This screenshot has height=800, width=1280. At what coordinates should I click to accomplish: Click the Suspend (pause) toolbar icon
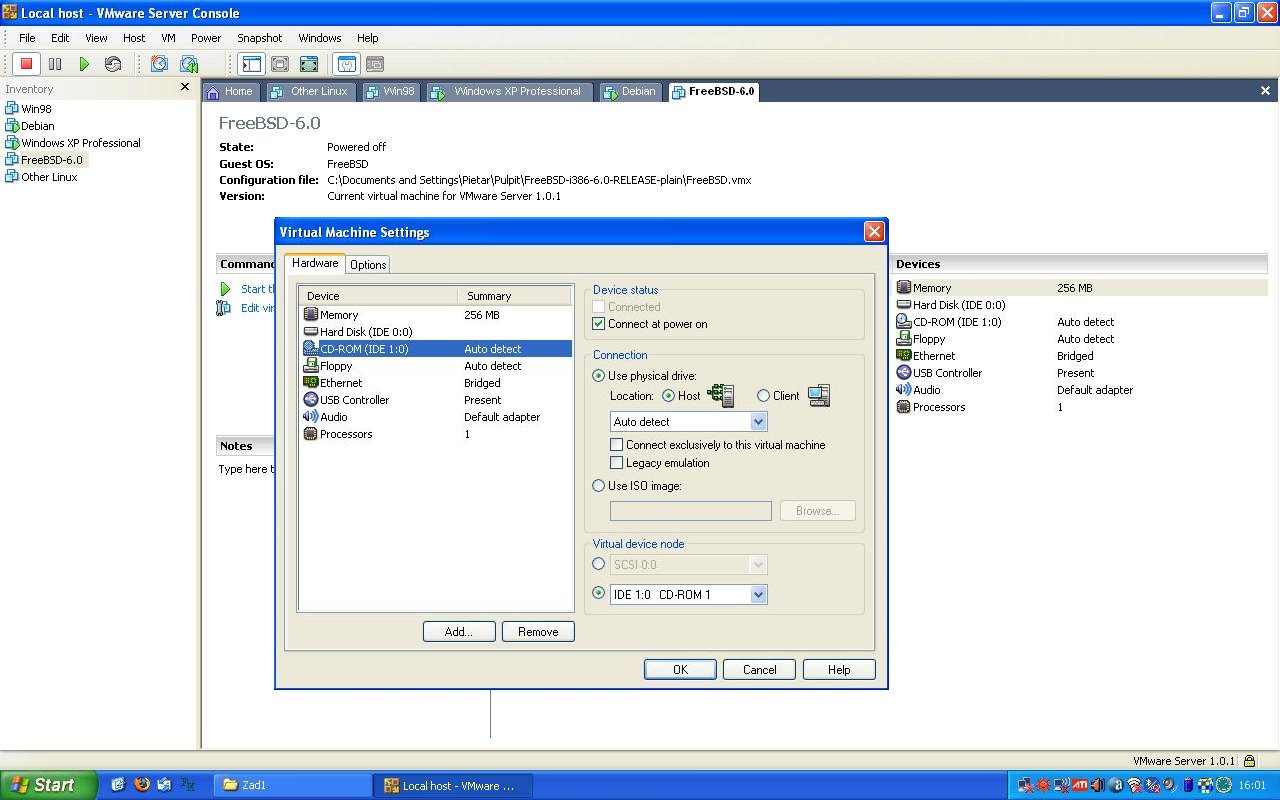coord(55,64)
